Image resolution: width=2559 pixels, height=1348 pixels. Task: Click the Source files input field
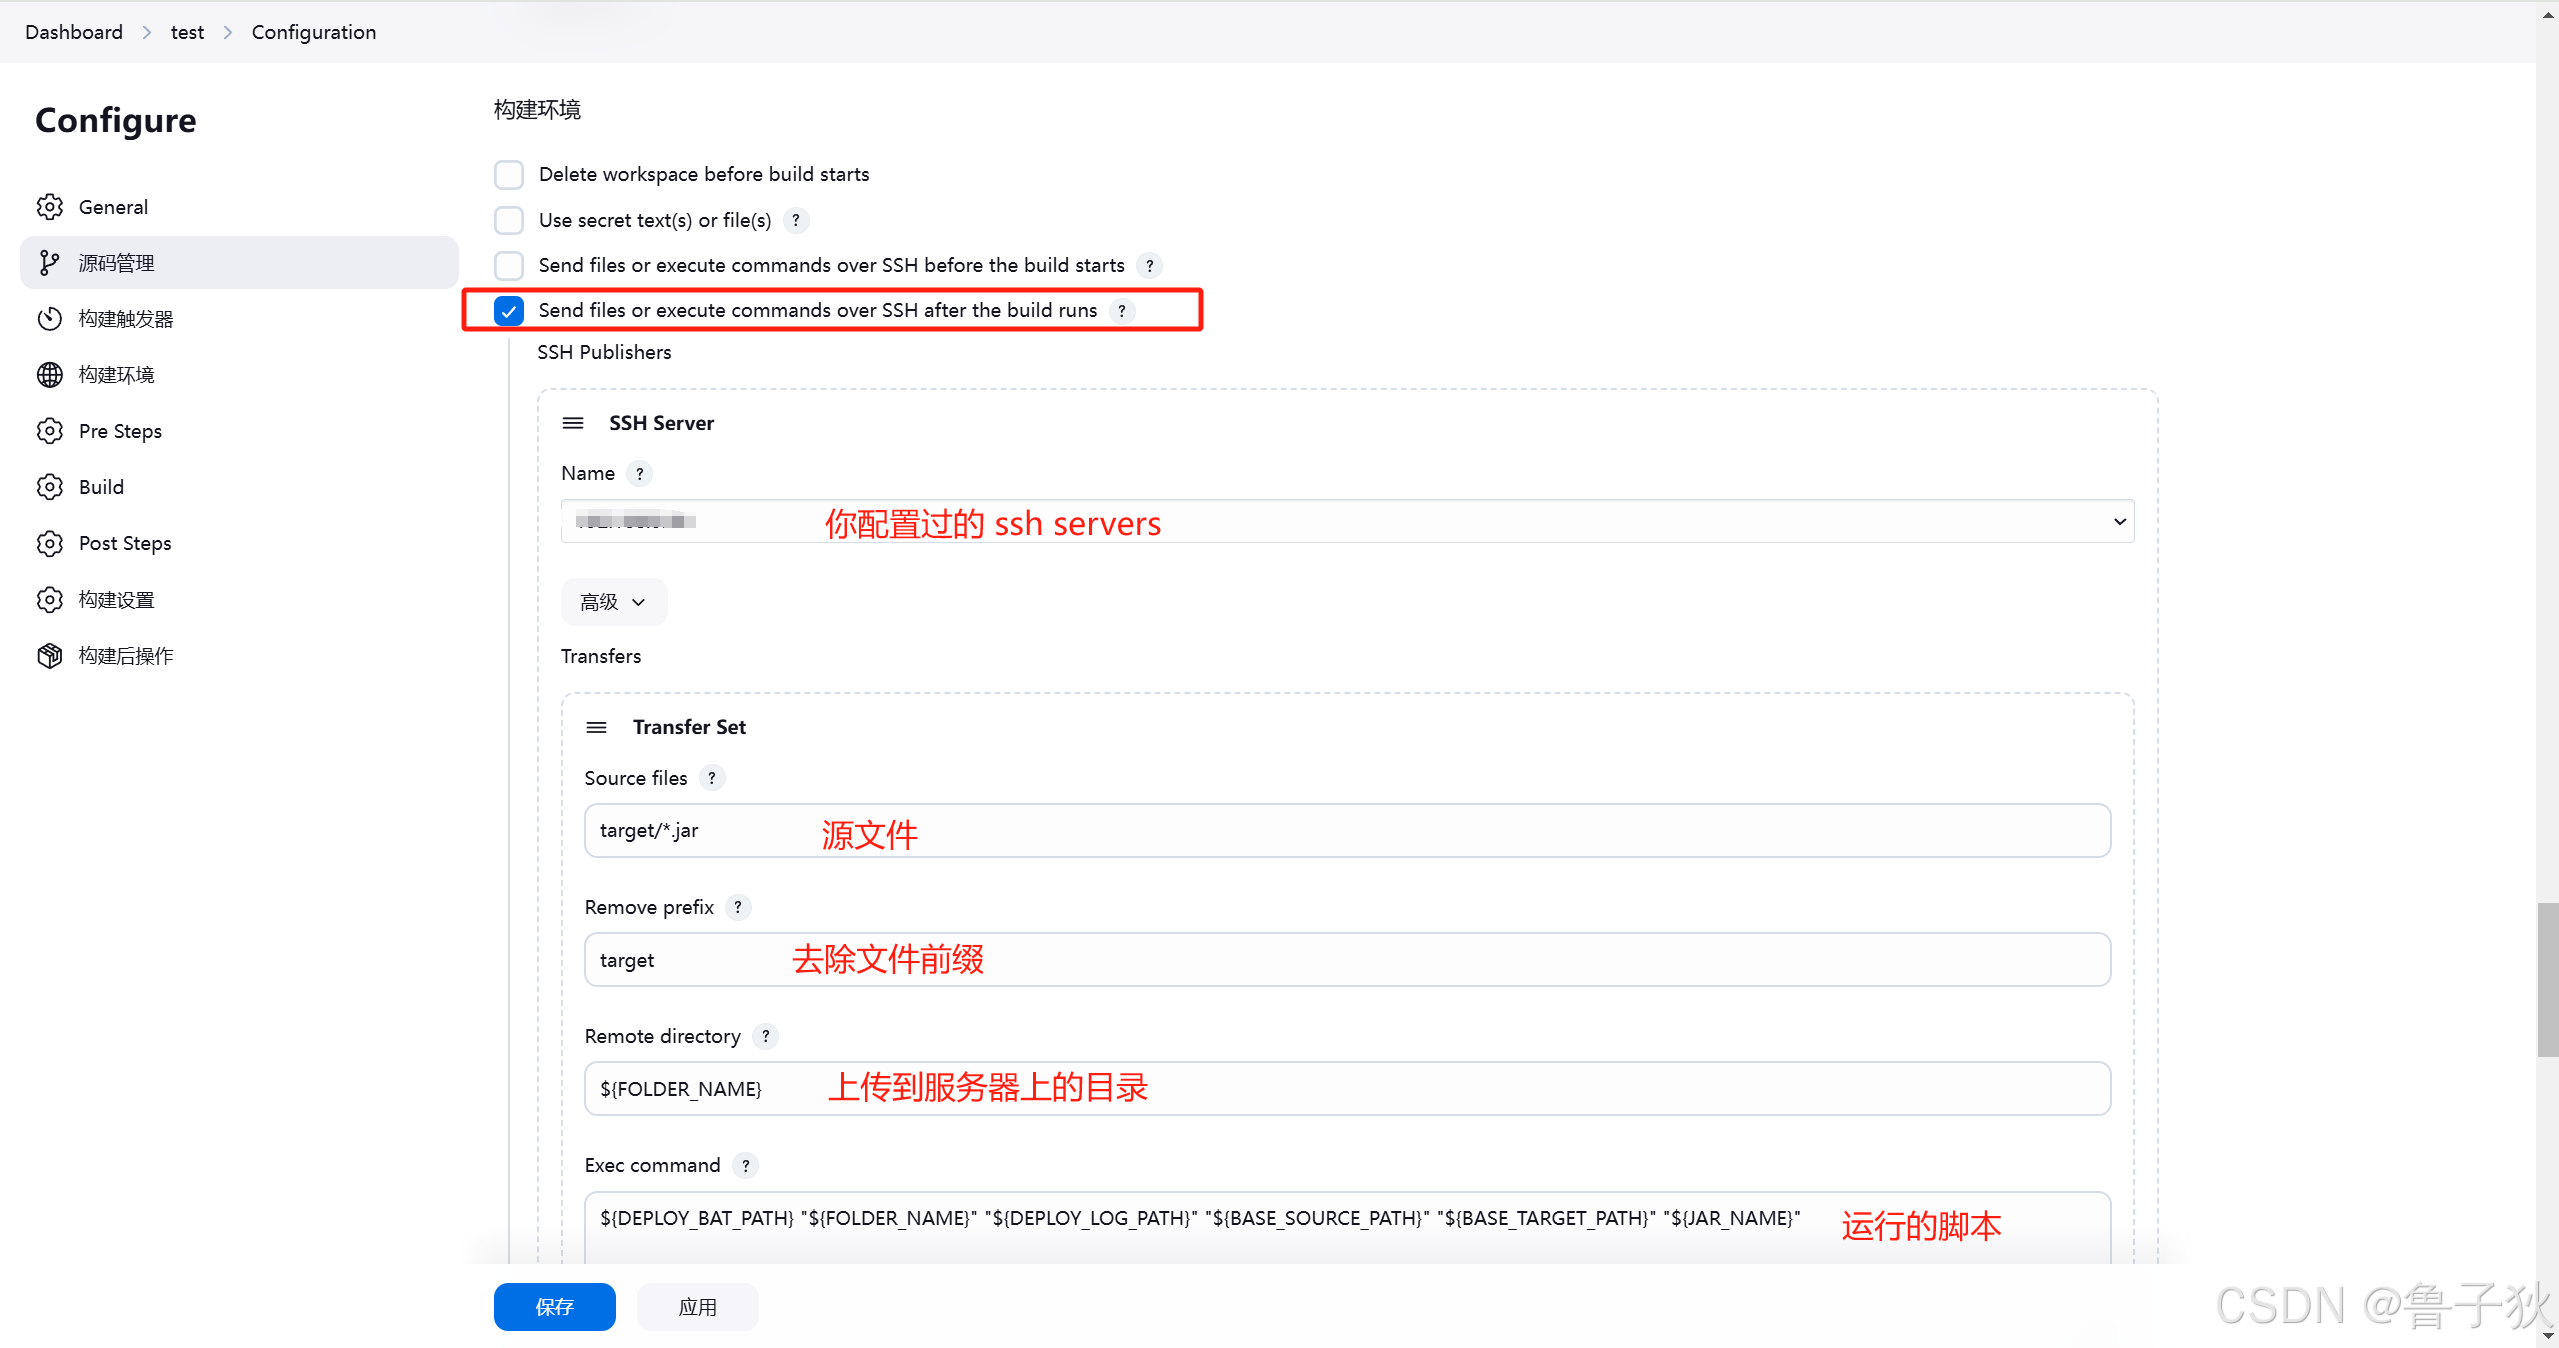tap(1346, 830)
